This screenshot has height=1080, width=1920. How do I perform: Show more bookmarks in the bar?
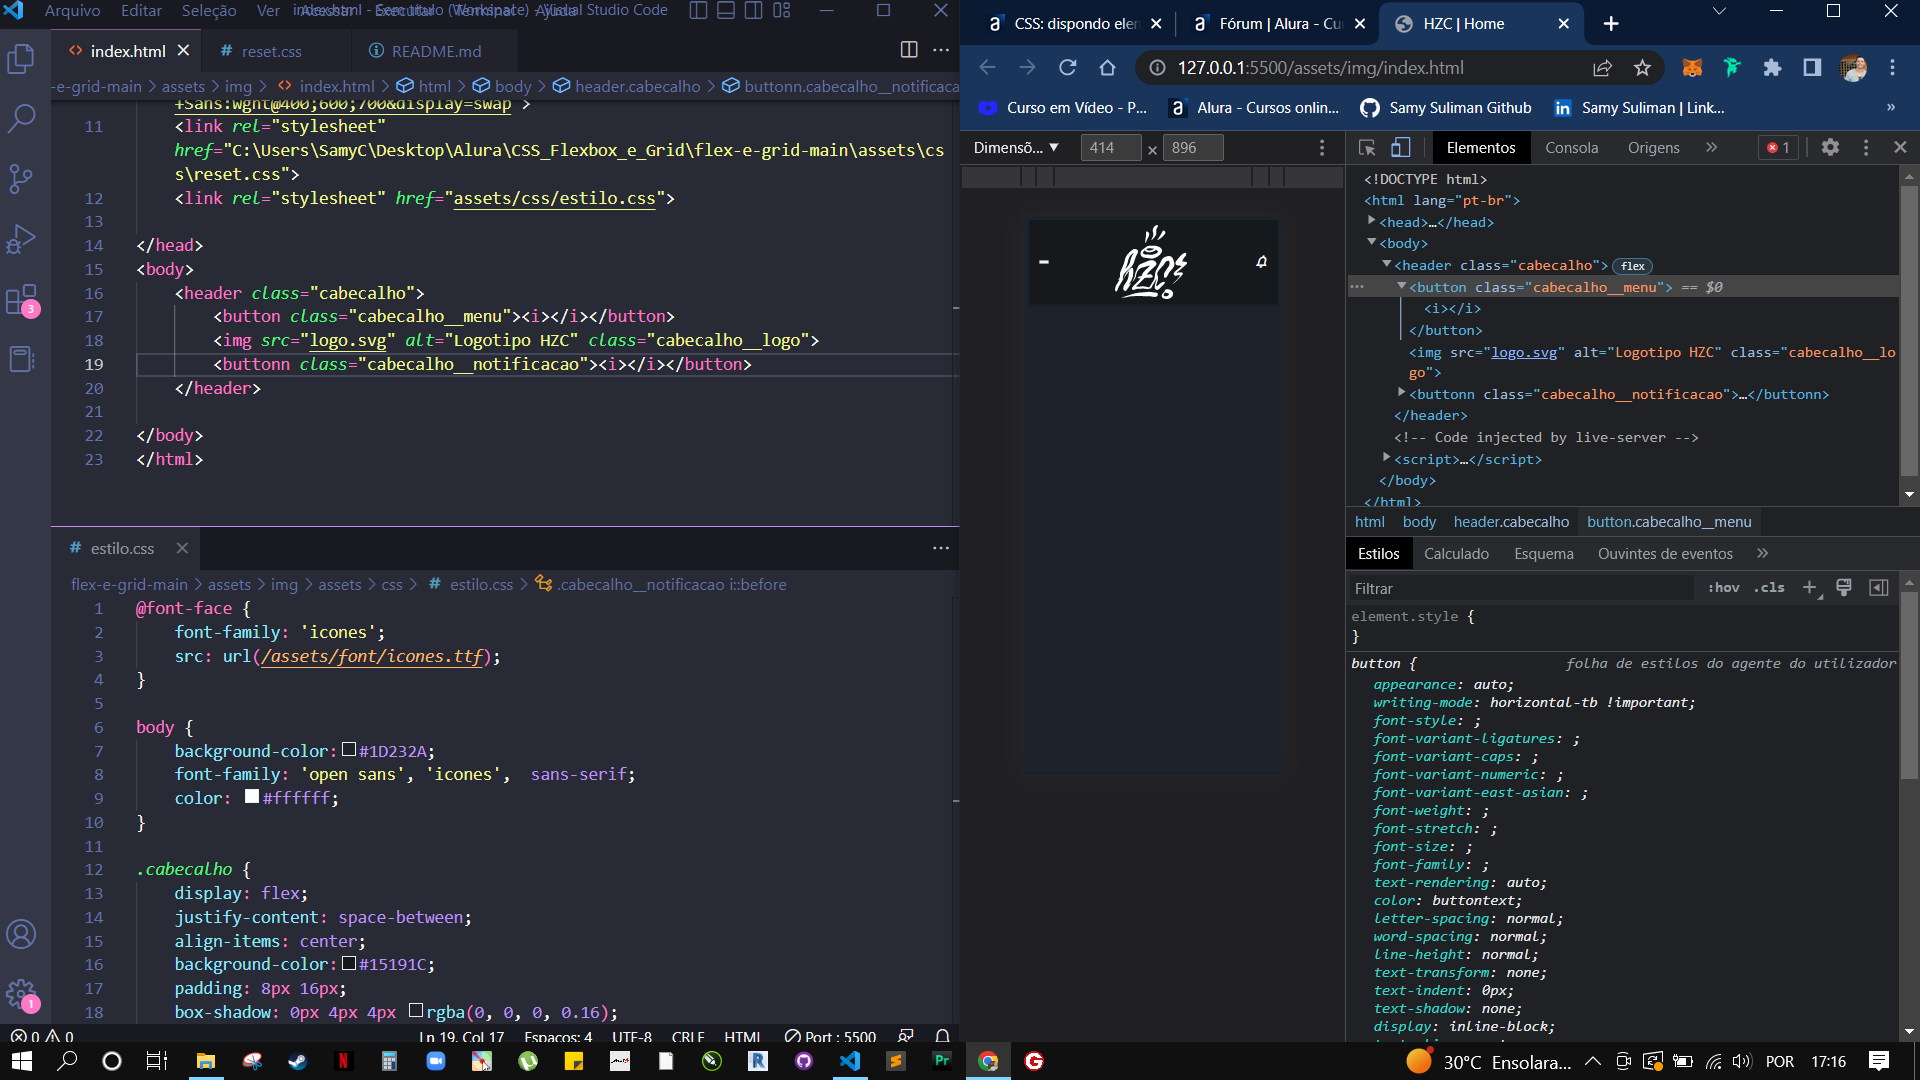point(1891,107)
